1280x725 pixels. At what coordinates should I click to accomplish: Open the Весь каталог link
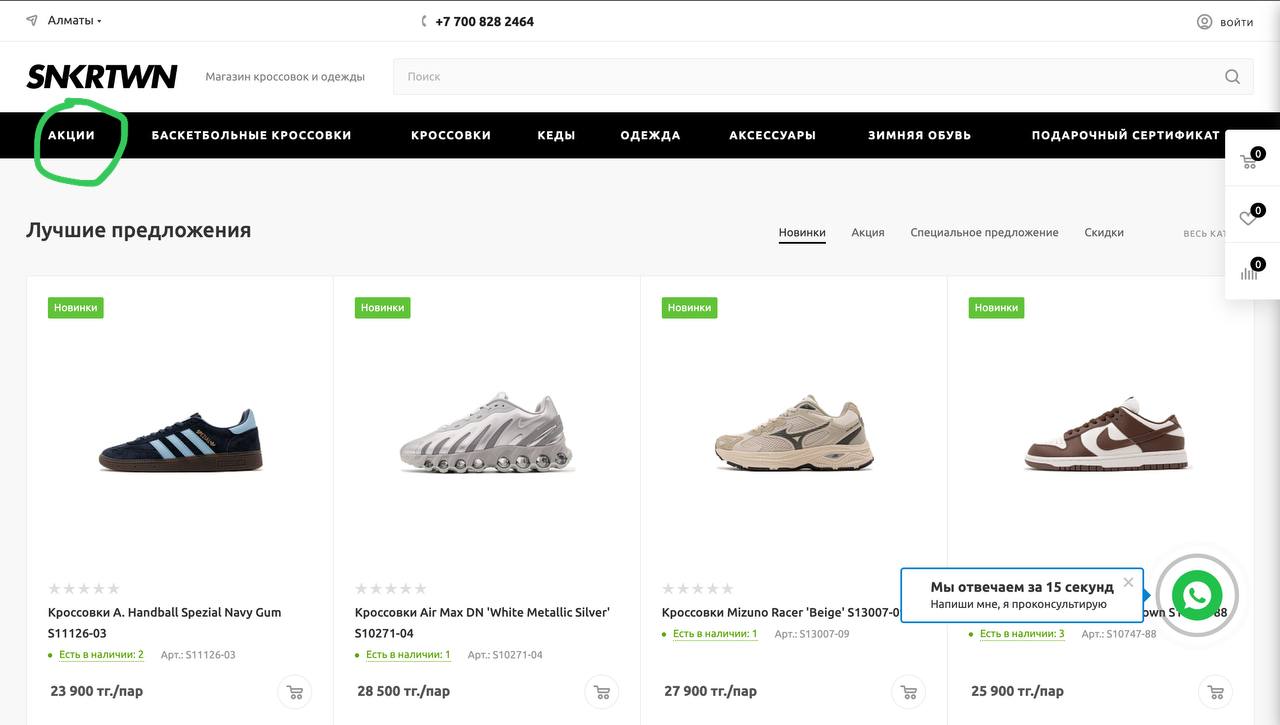click(1205, 233)
